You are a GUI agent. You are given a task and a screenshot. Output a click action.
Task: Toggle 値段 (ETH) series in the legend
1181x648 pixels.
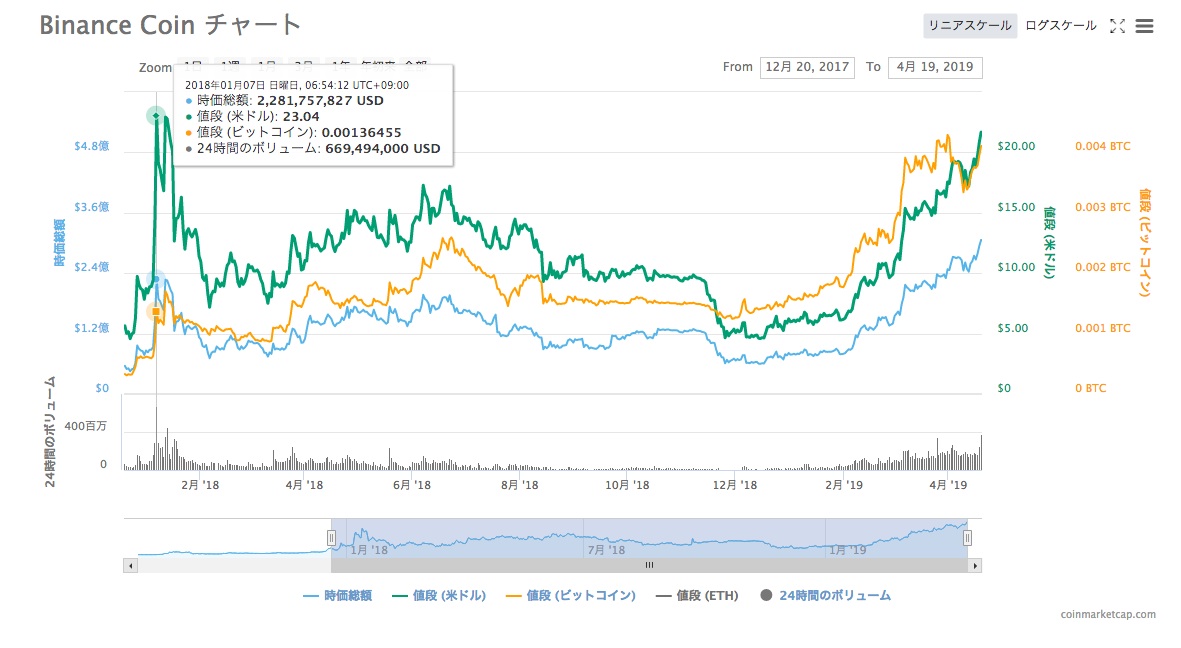tap(697, 596)
